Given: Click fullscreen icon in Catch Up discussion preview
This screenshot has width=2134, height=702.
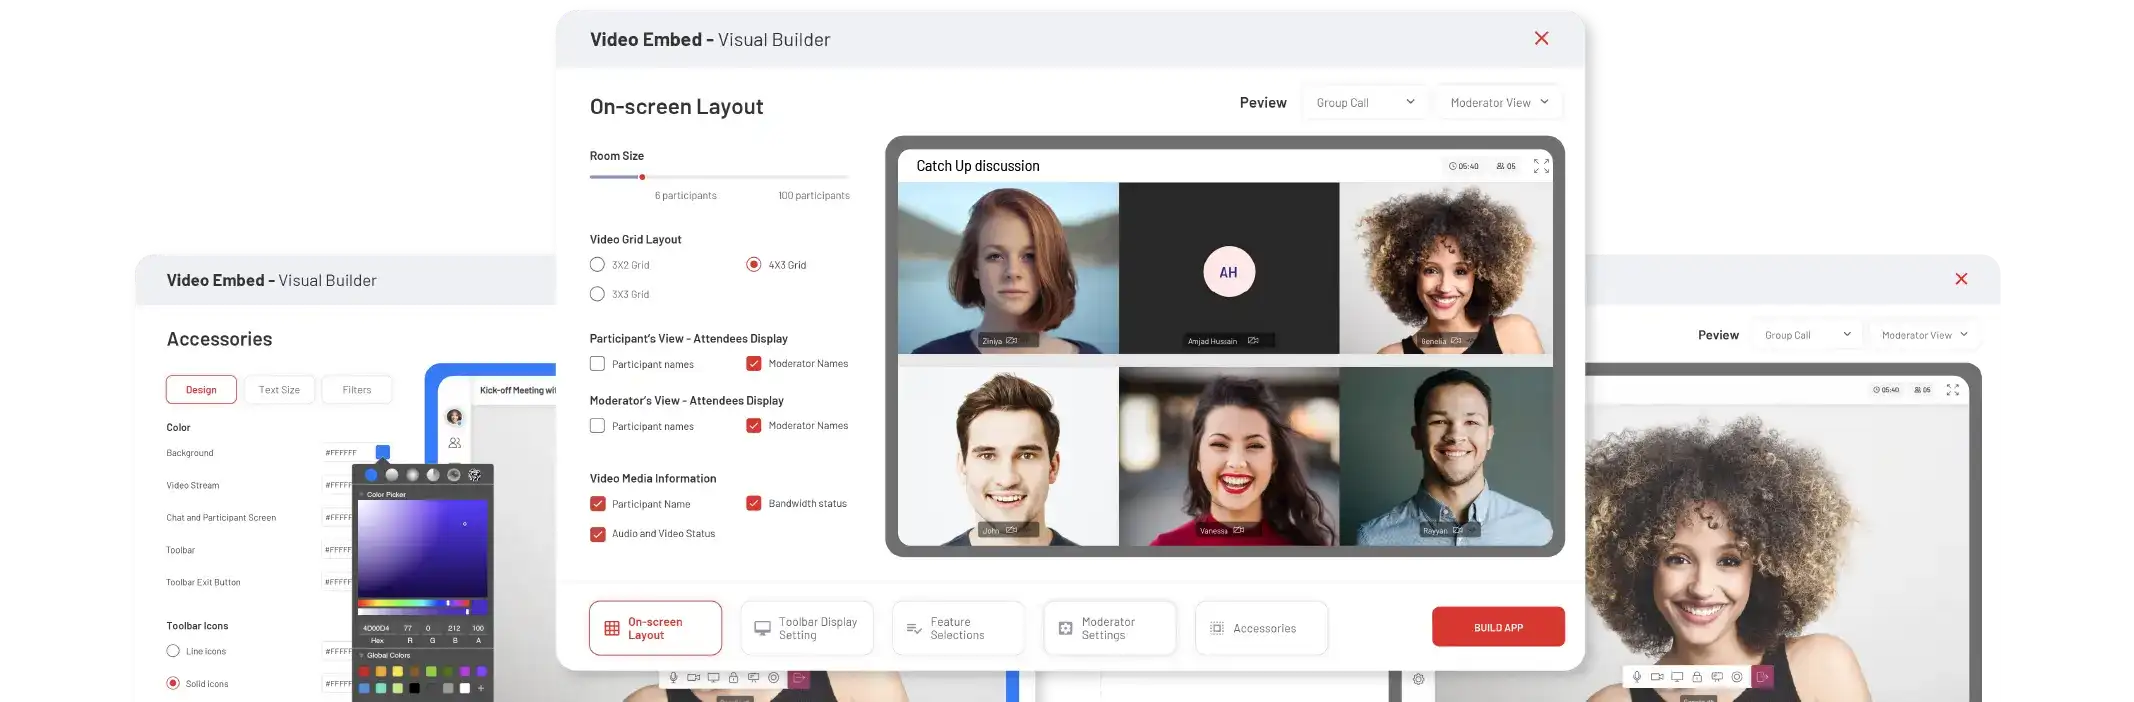Looking at the screenshot, I should point(1541,166).
